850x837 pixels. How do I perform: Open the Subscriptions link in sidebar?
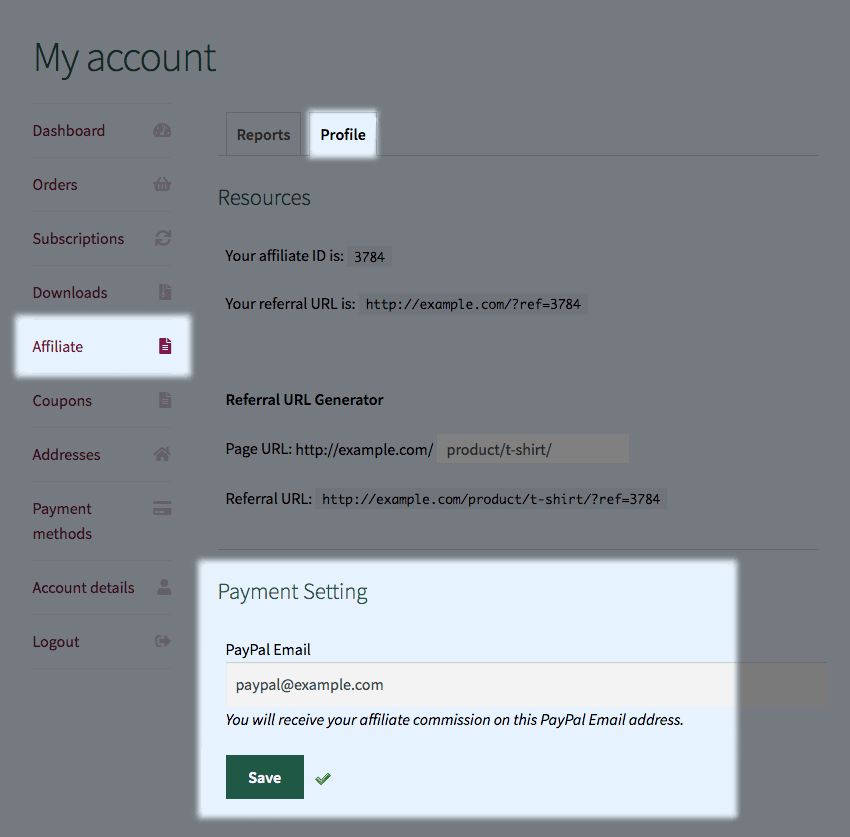click(x=78, y=239)
